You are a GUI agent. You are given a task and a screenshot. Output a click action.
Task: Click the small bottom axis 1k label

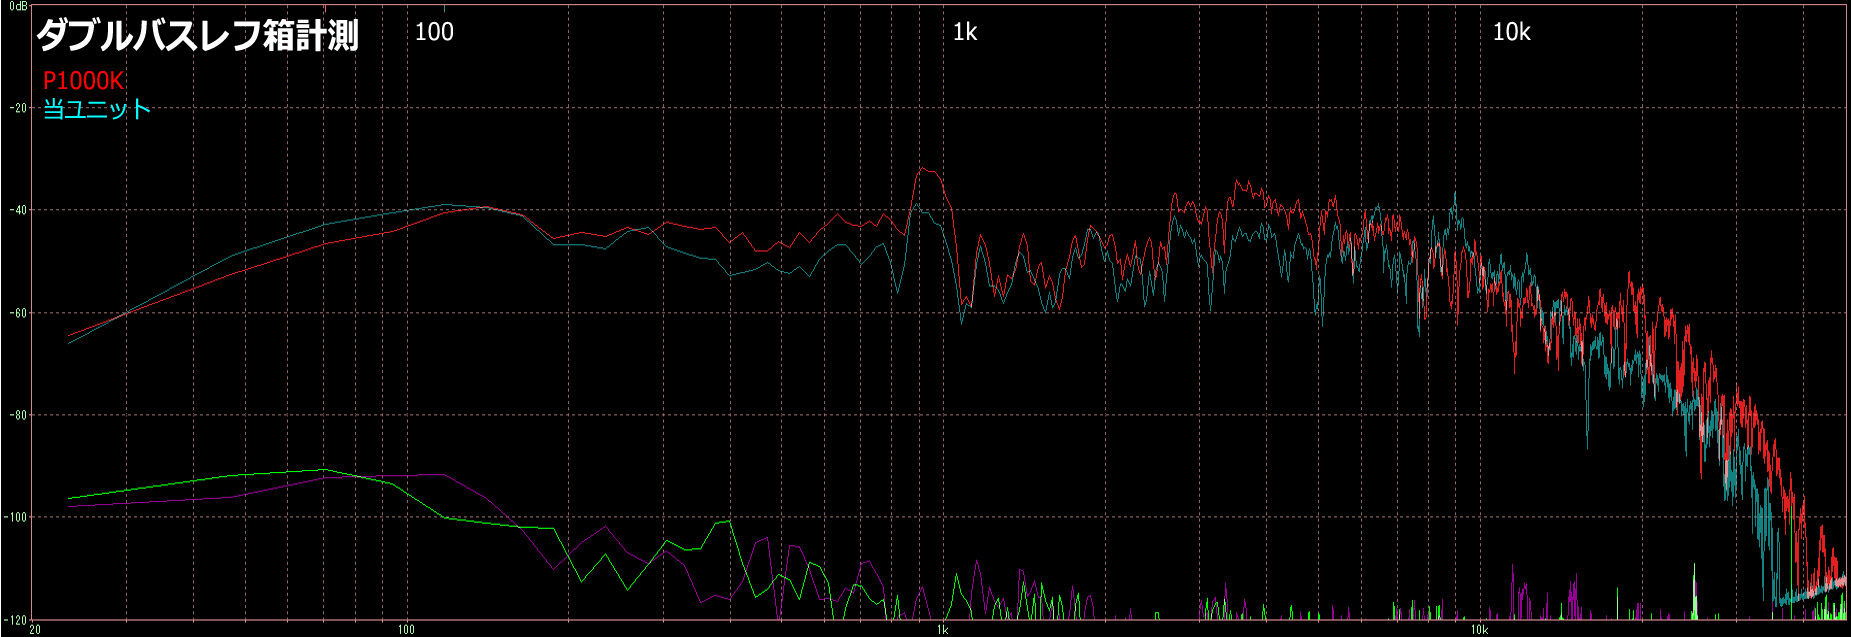click(x=942, y=631)
